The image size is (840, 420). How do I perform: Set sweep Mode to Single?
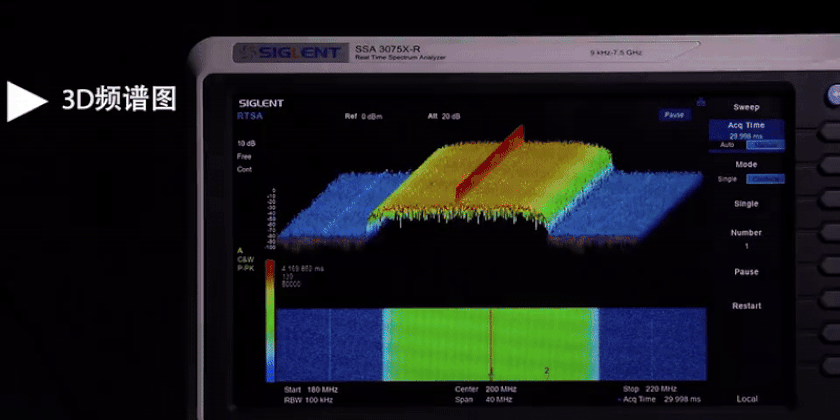[x=727, y=179]
